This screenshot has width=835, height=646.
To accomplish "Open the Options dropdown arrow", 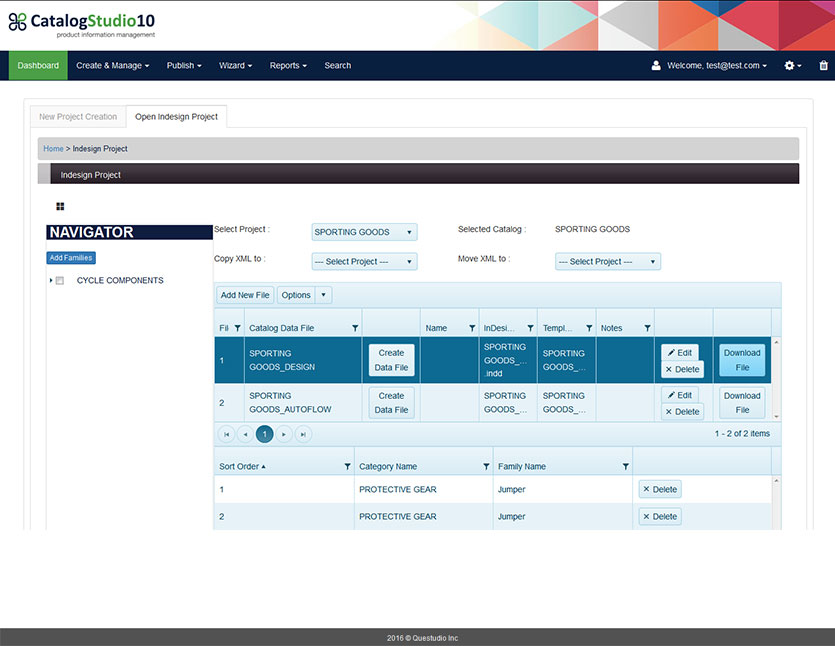I will (x=323, y=295).
